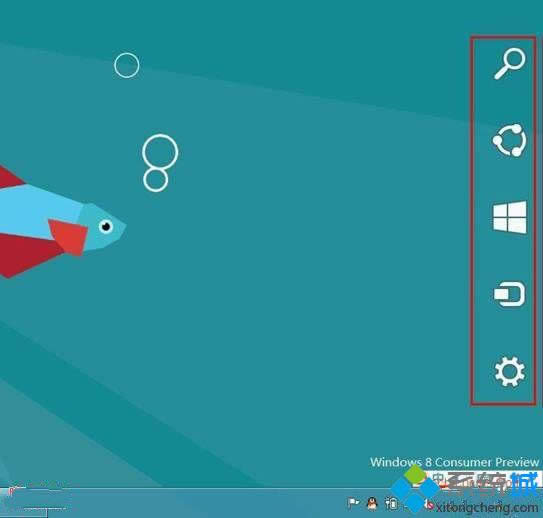
Task: Open the Settings gear charm
Action: (x=509, y=372)
